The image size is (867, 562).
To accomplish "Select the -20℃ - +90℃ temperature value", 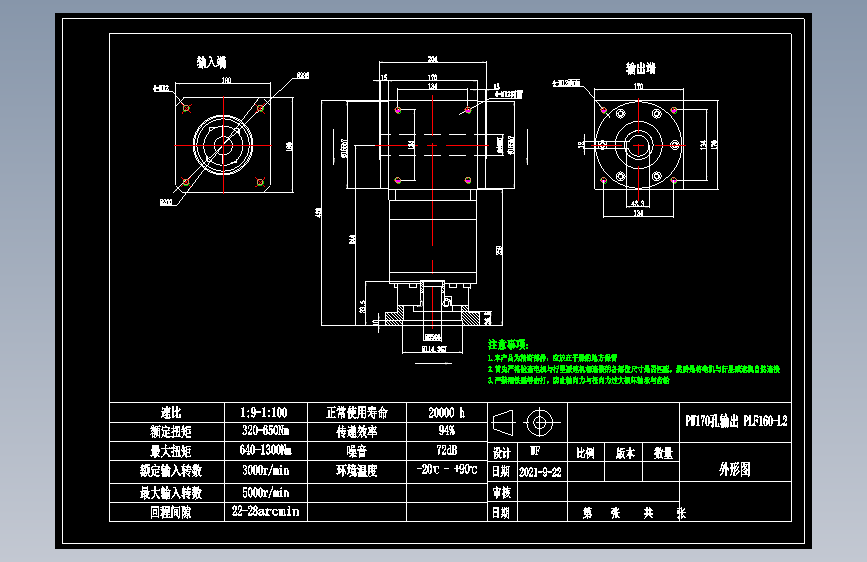I will [x=447, y=470].
